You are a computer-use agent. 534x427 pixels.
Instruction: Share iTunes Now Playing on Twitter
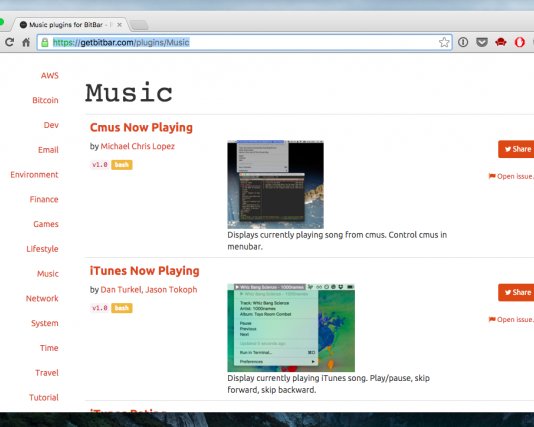point(516,292)
